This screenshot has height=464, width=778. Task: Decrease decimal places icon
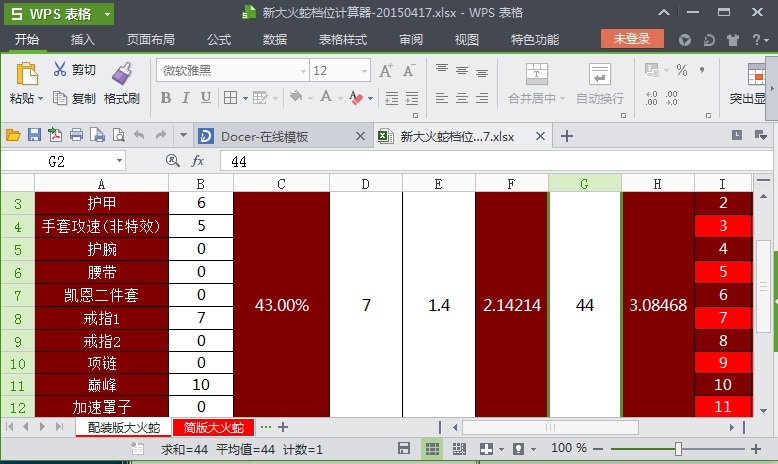671,98
